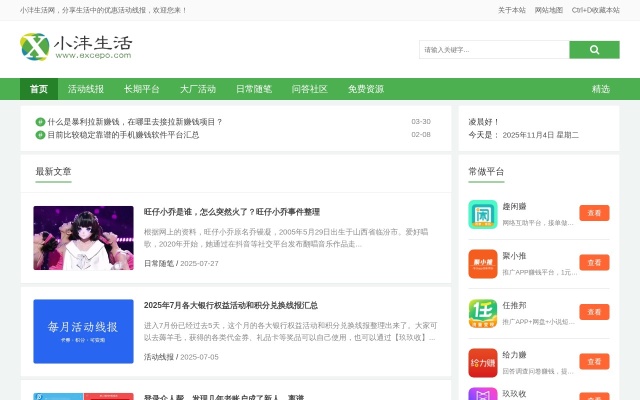The height and width of the screenshot is (400, 640).
Task: Click the 给力赚 red app icon
Action: tap(483, 362)
